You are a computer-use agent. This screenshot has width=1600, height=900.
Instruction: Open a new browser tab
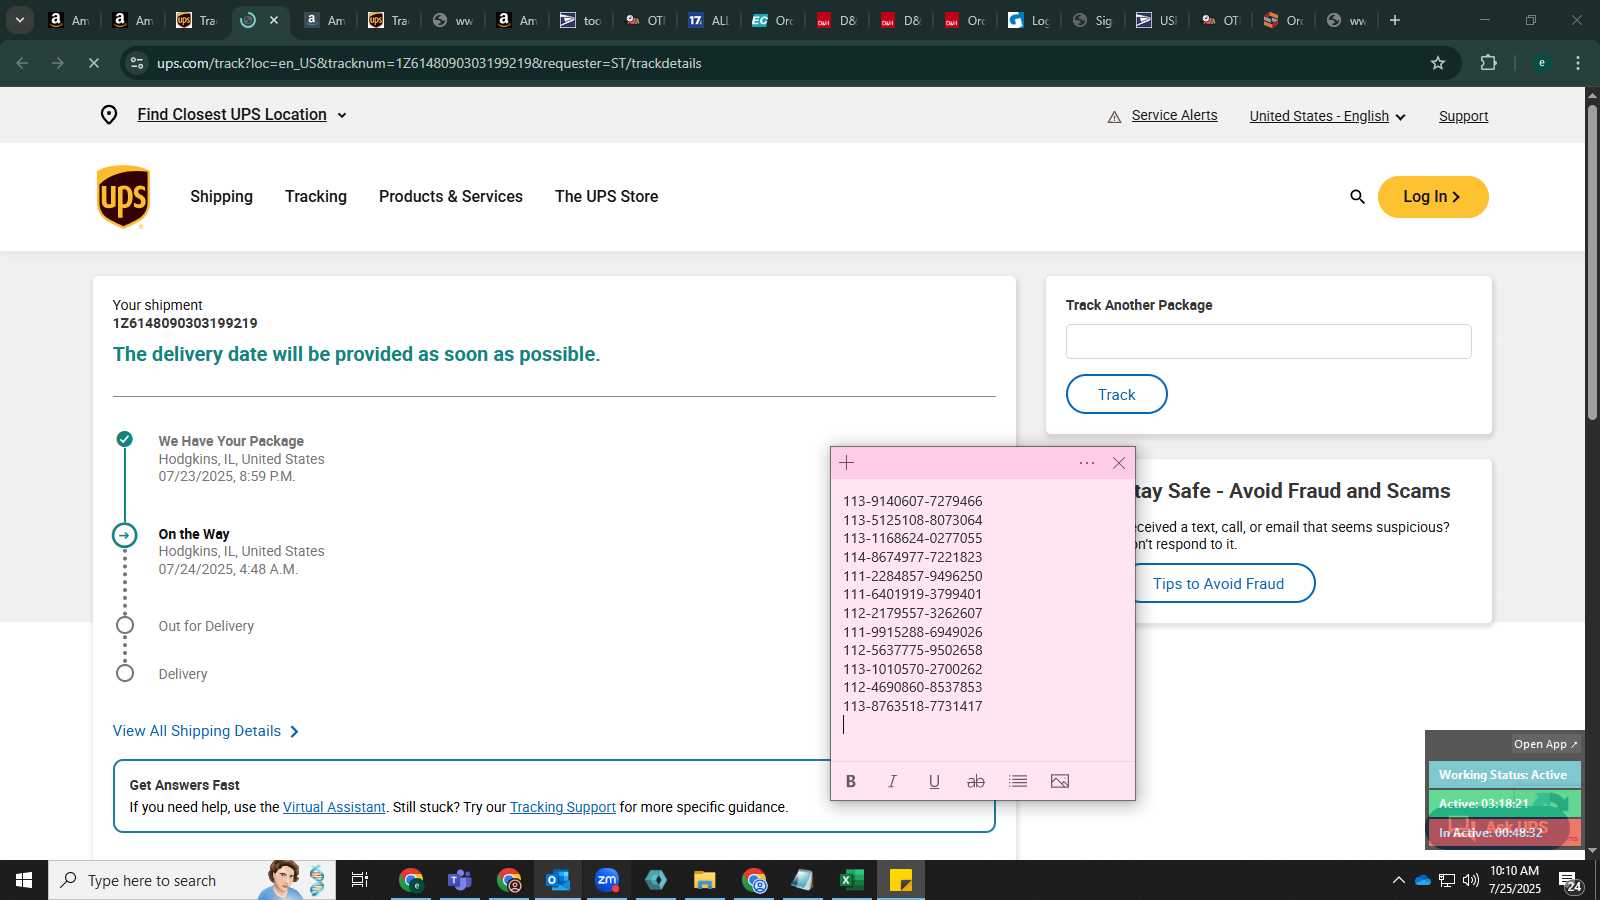tap(1395, 20)
